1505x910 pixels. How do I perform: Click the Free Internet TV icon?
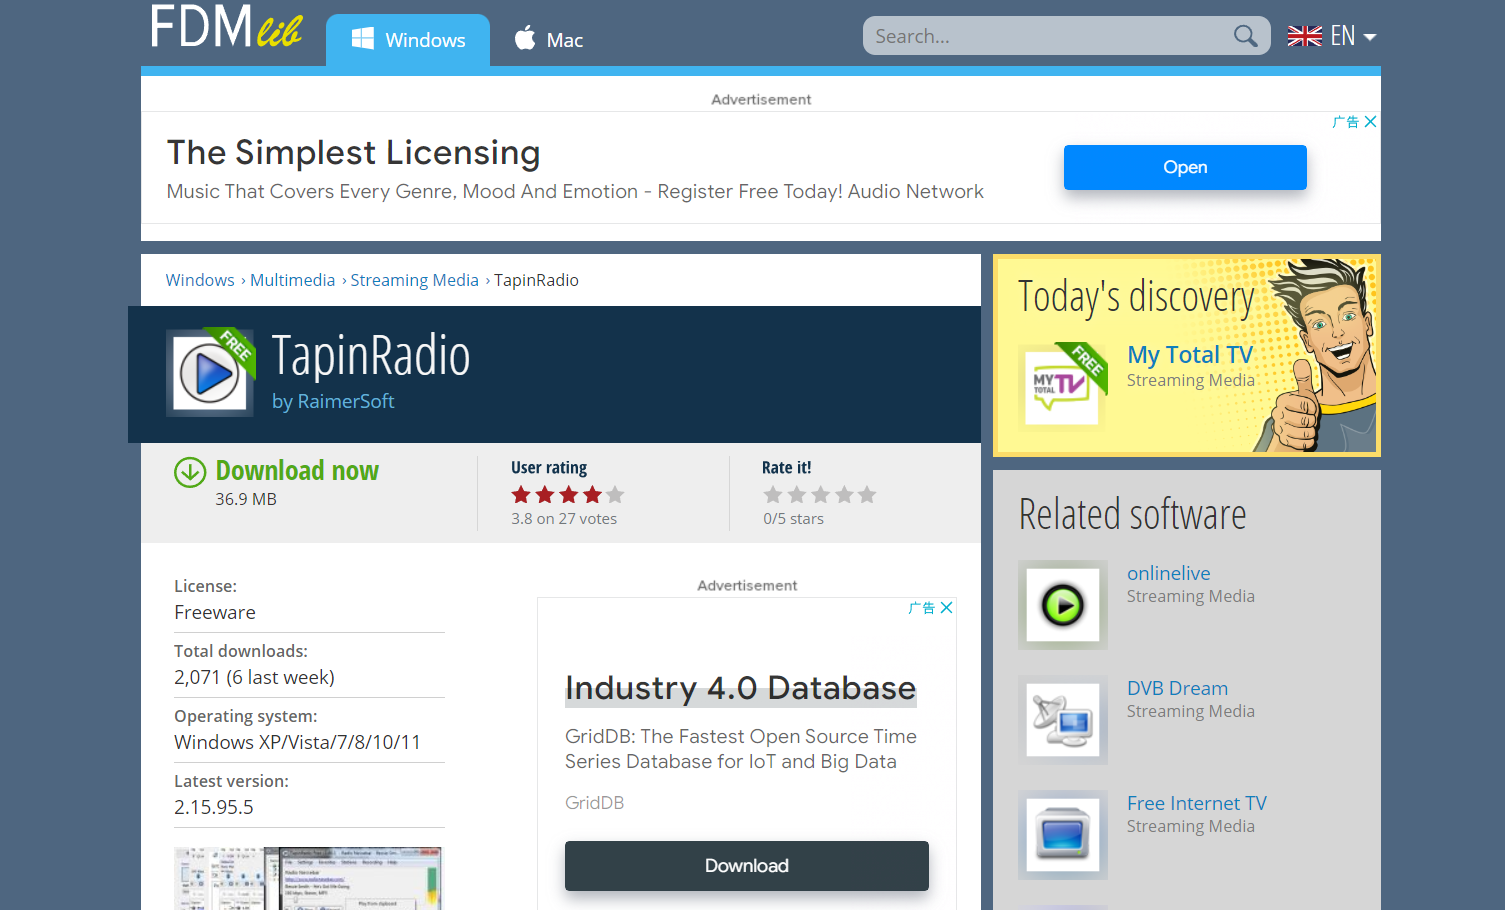[x=1063, y=835]
